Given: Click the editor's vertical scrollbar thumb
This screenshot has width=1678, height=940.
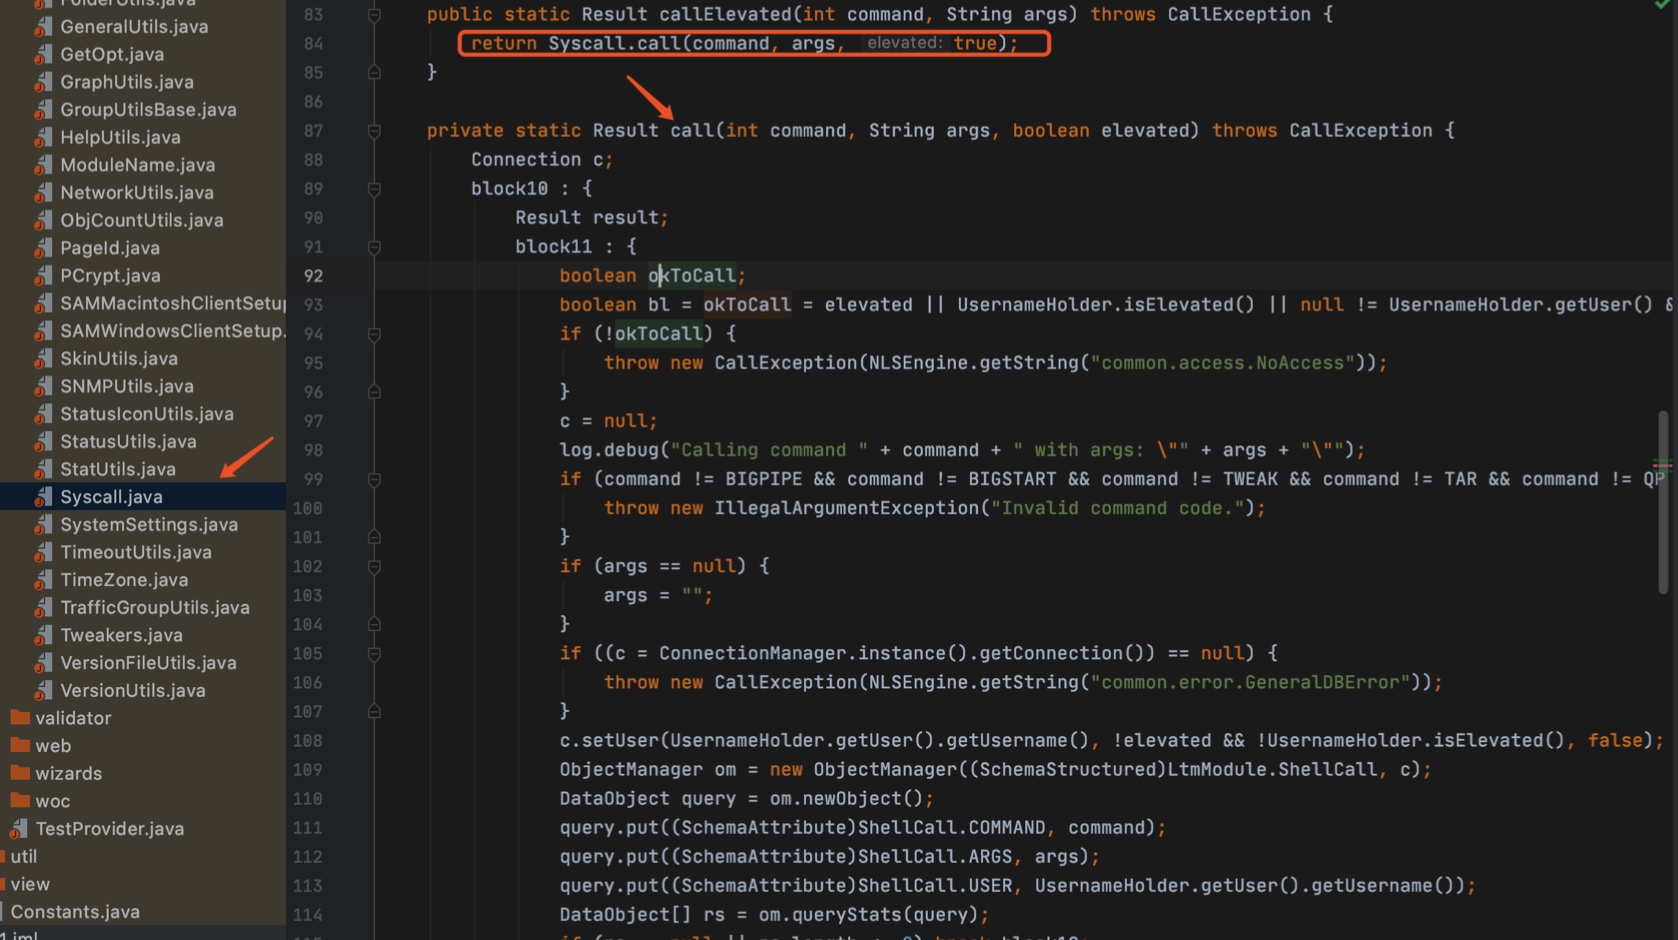Looking at the screenshot, I should (1663, 502).
